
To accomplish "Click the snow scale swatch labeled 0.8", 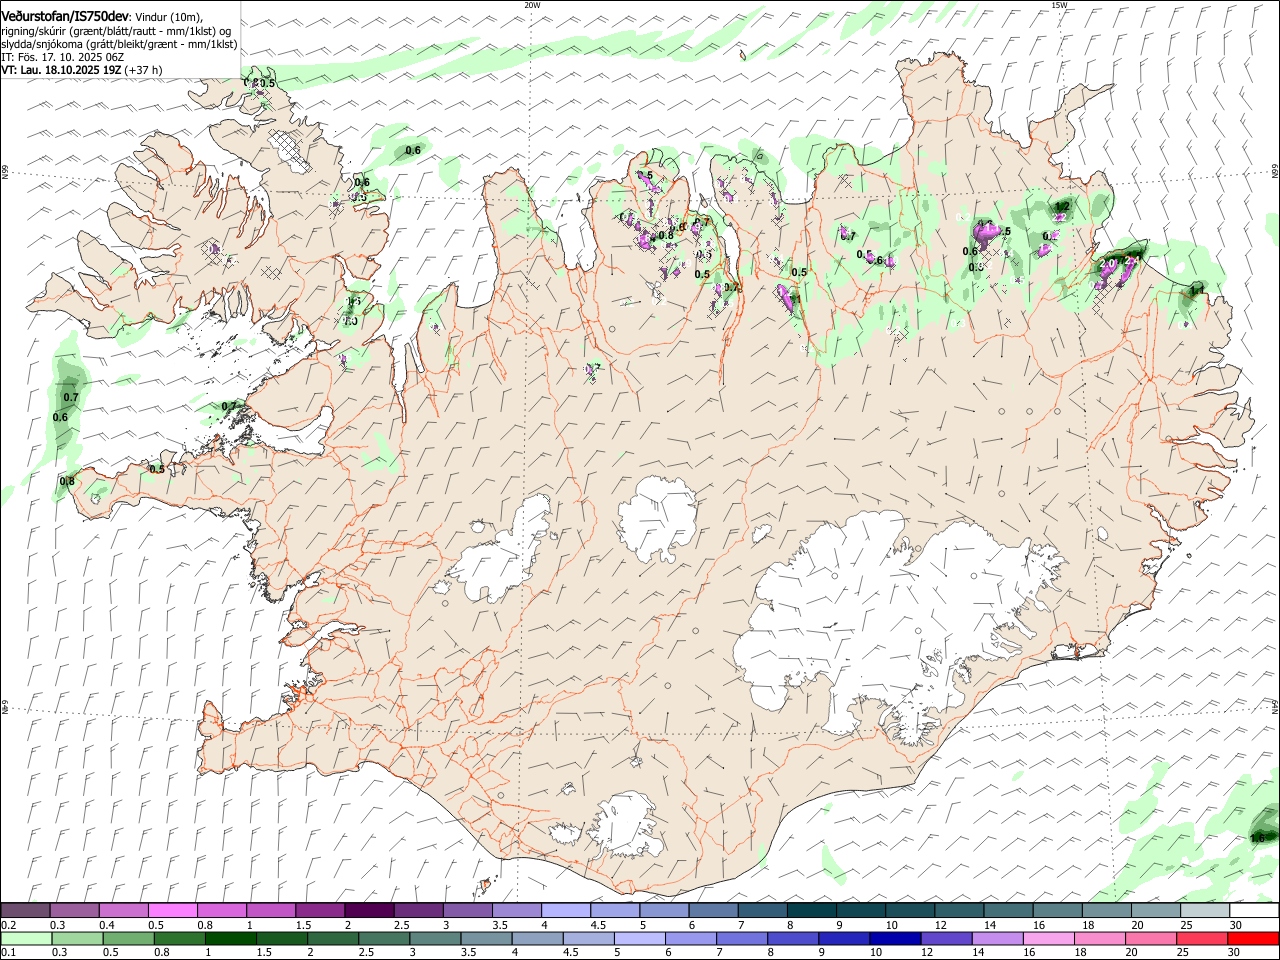I will [x=222, y=911].
